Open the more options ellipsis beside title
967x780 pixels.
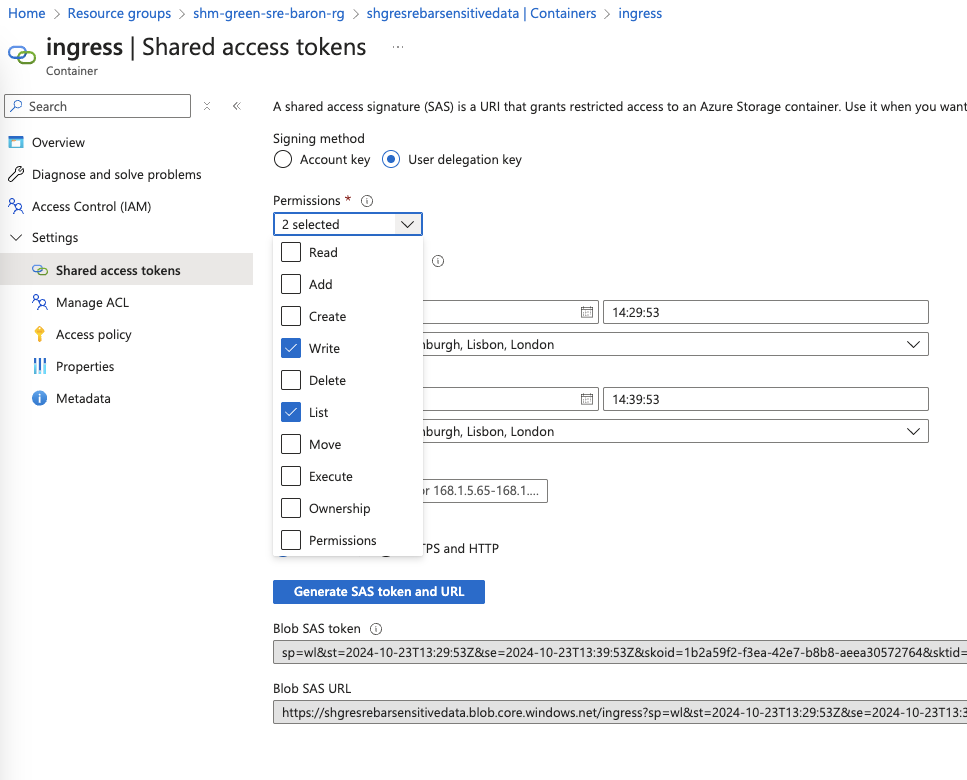point(398,47)
